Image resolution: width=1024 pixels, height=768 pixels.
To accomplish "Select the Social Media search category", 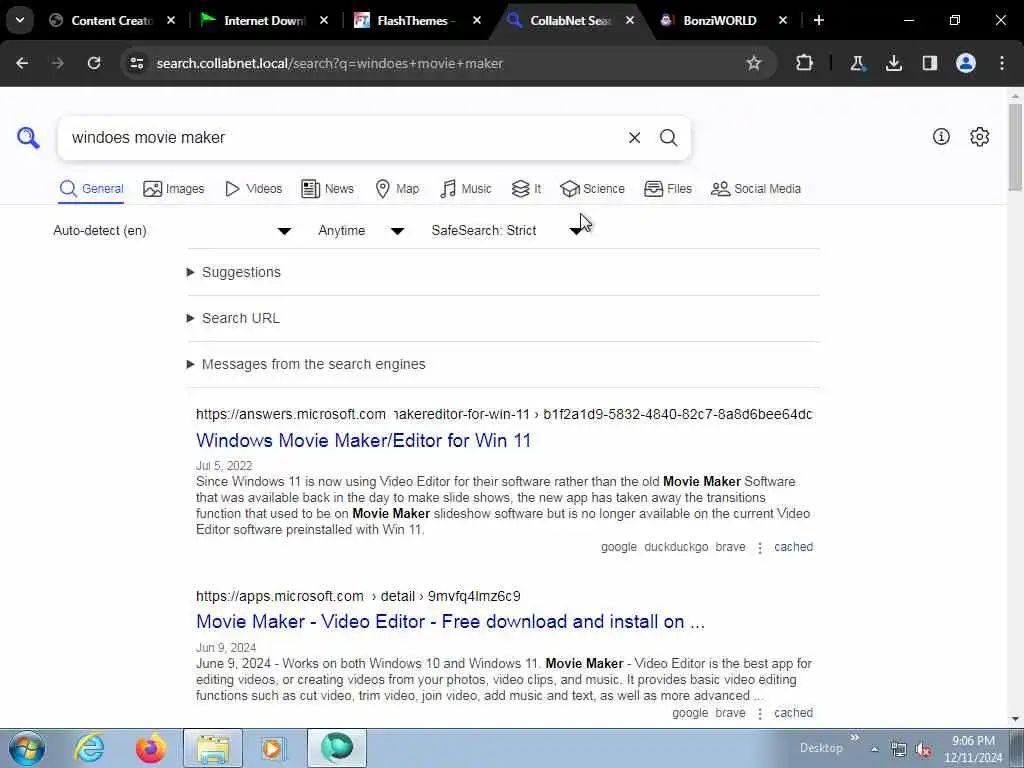I will [x=756, y=189].
